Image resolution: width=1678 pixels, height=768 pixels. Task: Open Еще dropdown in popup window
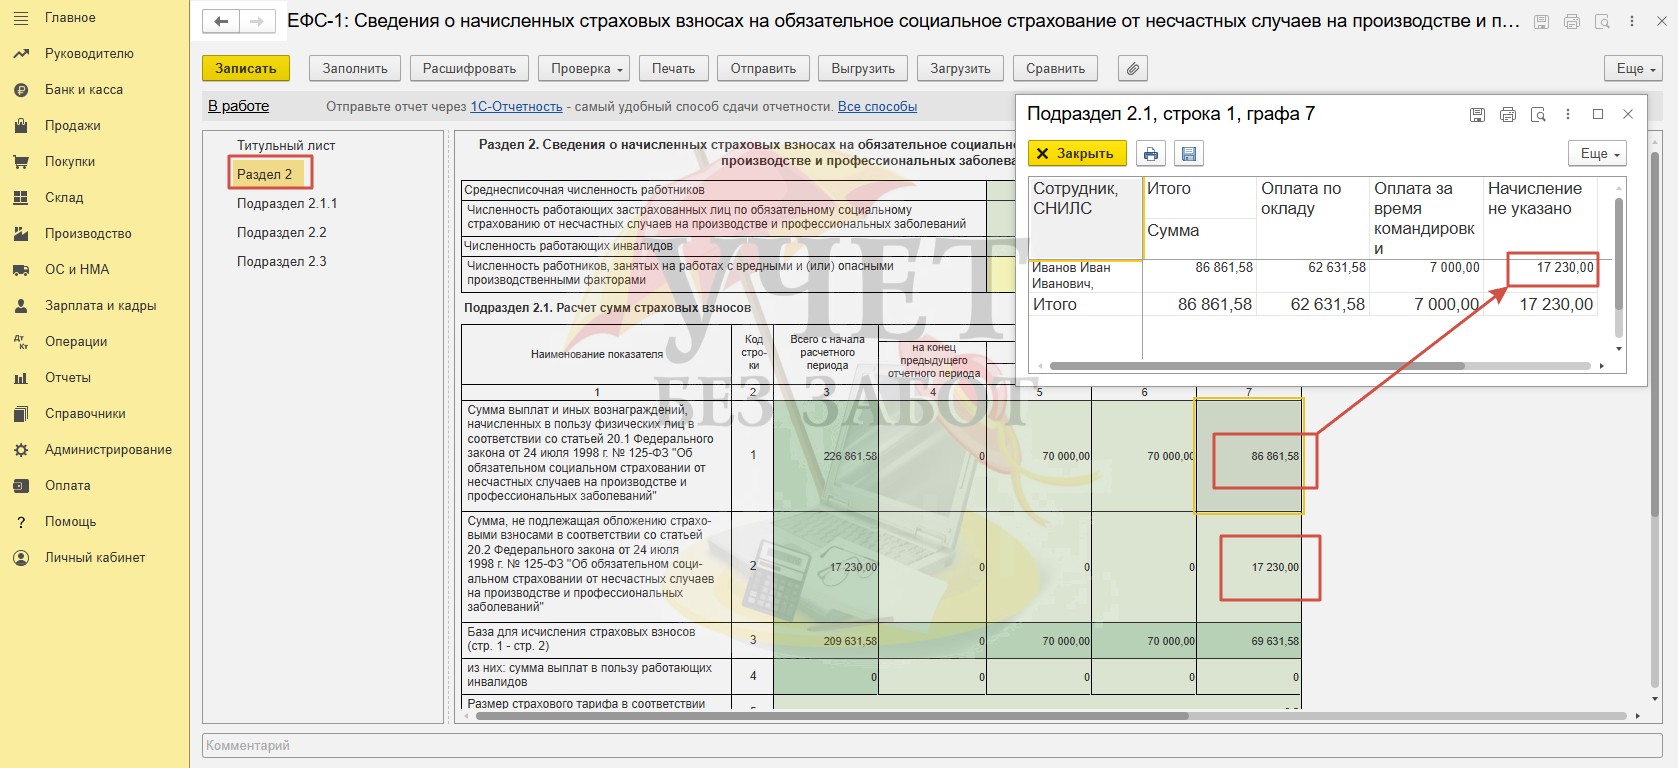pyautogui.click(x=1598, y=154)
